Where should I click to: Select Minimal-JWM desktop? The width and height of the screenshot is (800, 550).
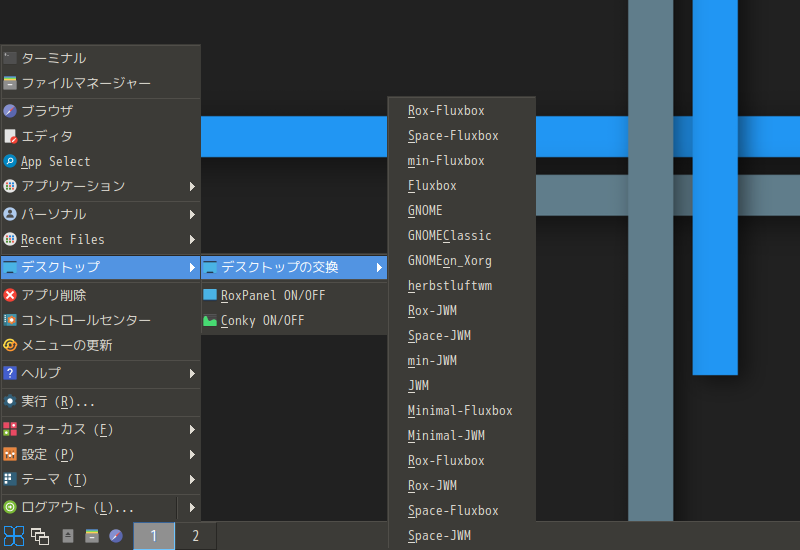click(462, 436)
